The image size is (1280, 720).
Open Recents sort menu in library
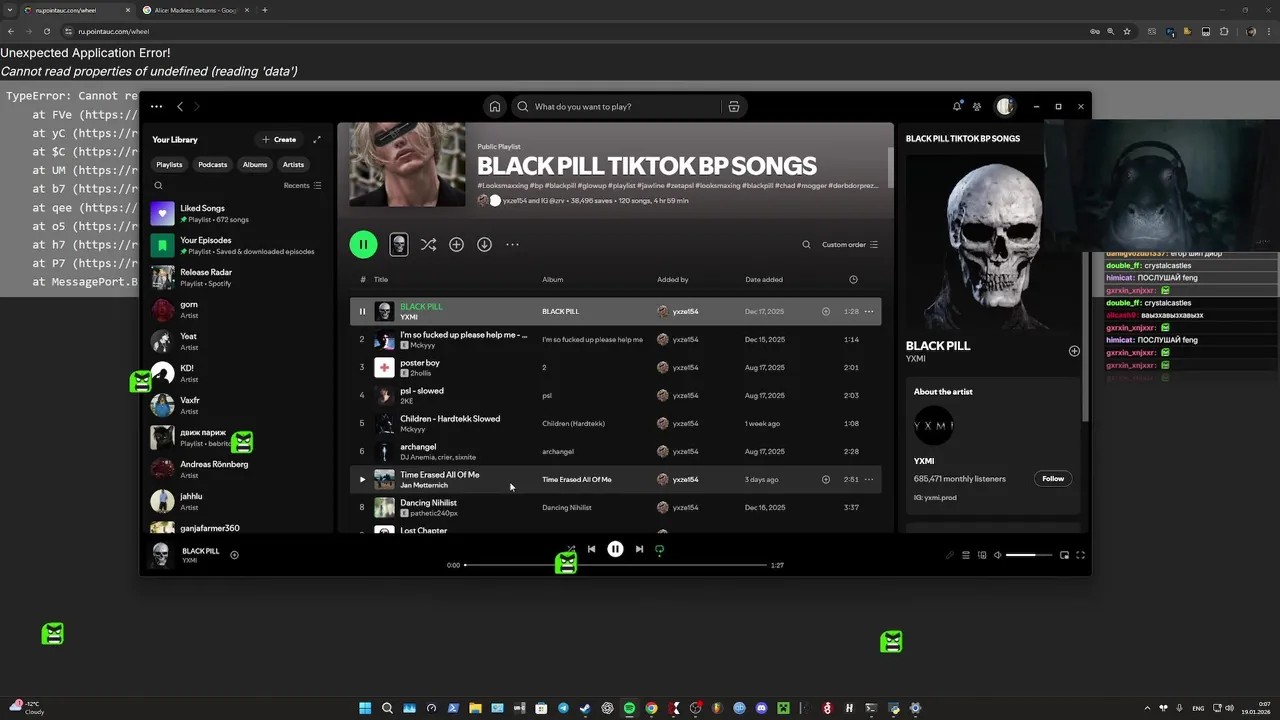[x=302, y=185]
